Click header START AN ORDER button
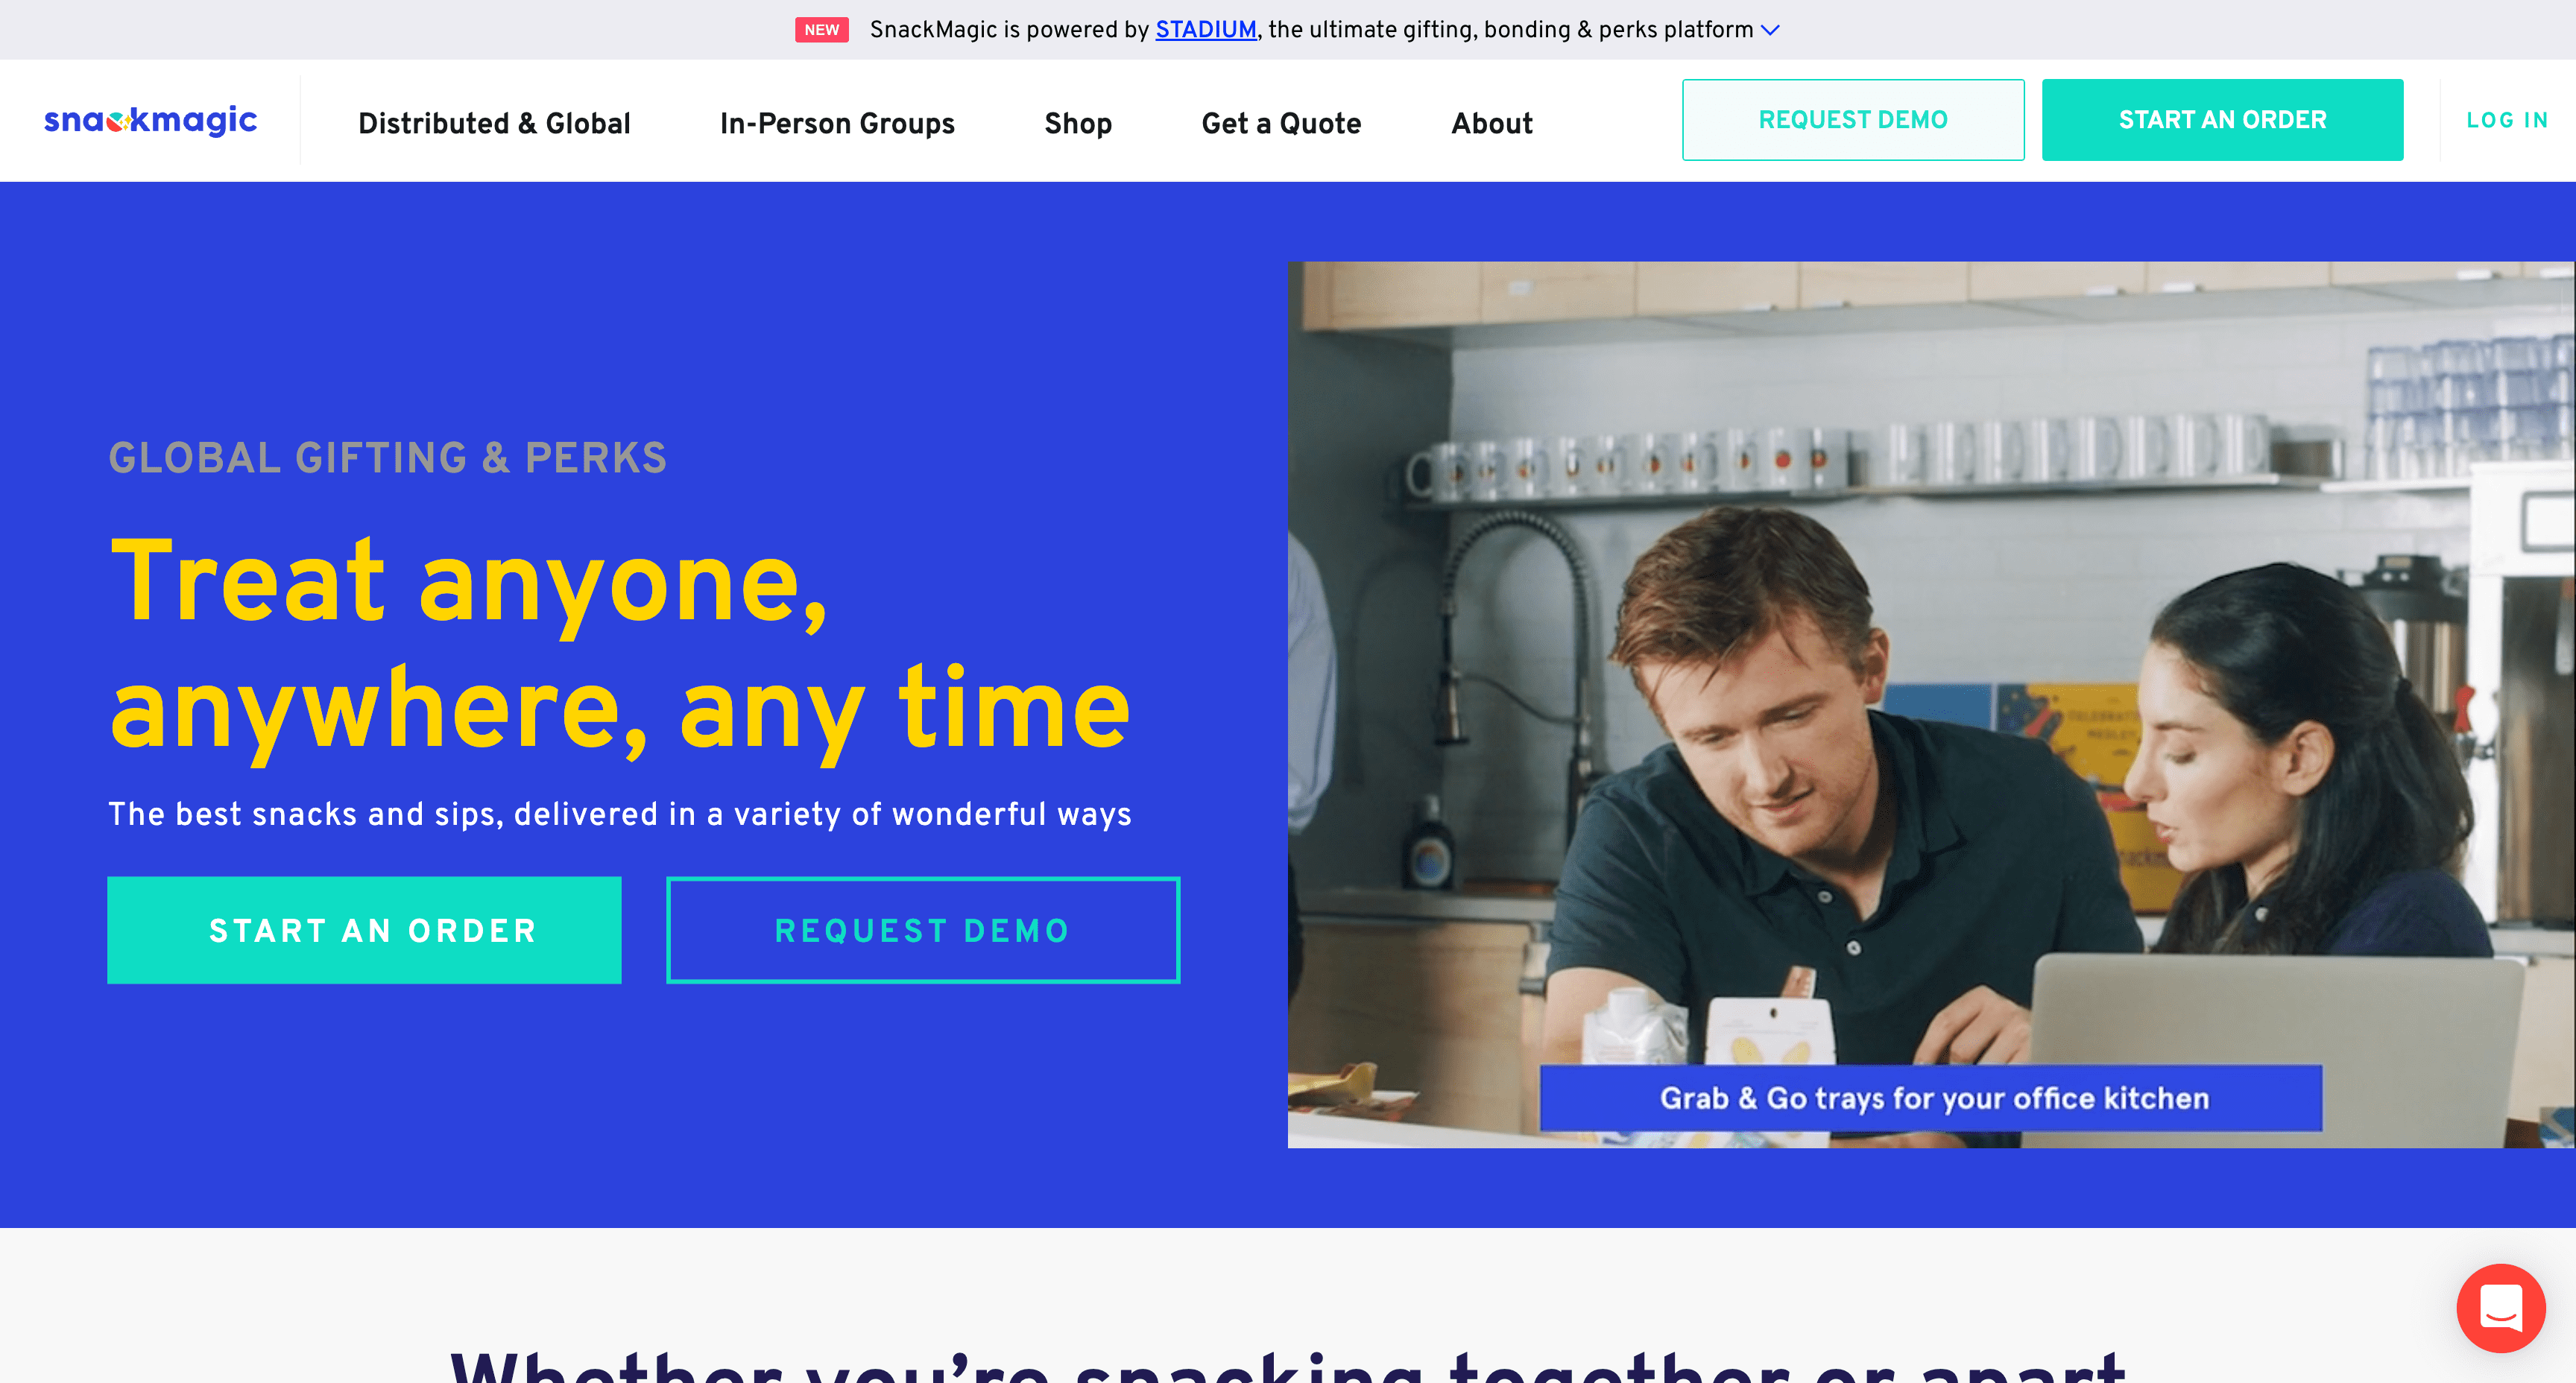This screenshot has width=2576, height=1383. pyautogui.click(x=2222, y=120)
